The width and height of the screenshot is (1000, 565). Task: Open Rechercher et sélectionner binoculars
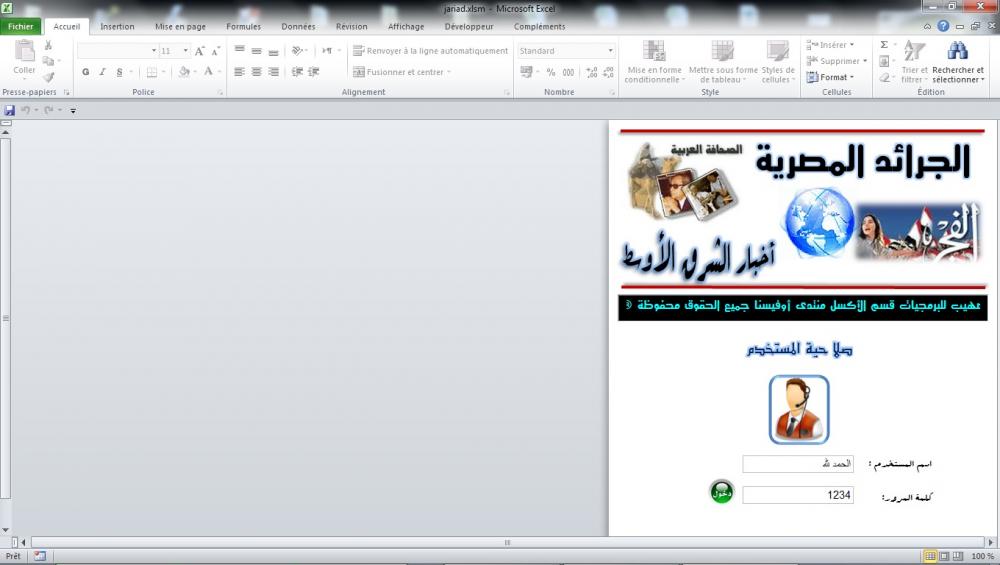pyautogui.click(x=958, y=62)
